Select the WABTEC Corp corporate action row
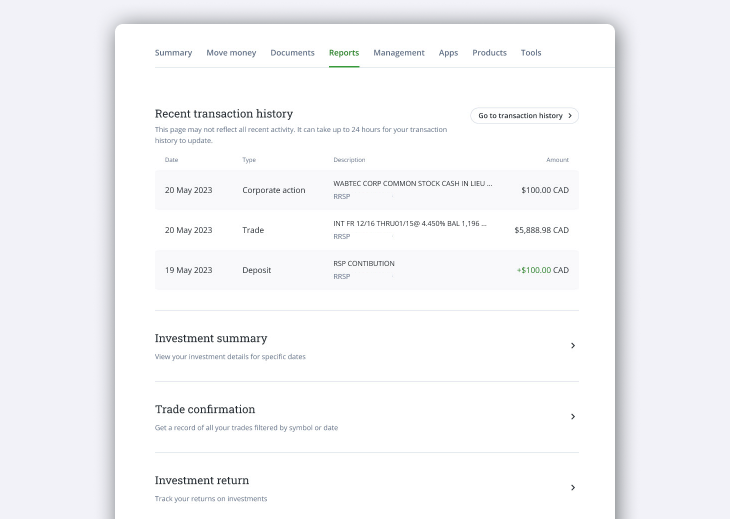Image resolution: width=730 pixels, height=519 pixels. (x=366, y=190)
